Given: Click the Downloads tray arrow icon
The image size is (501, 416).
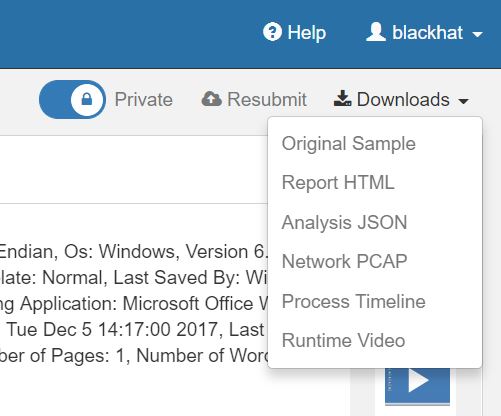Looking at the screenshot, I should click(x=342, y=99).
